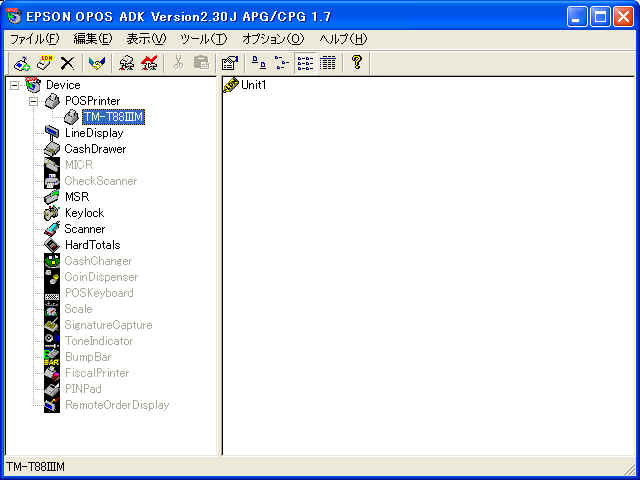Click the network icon with red checkmark
Viewport: 640px width, 480px height.
click(149, 63)
